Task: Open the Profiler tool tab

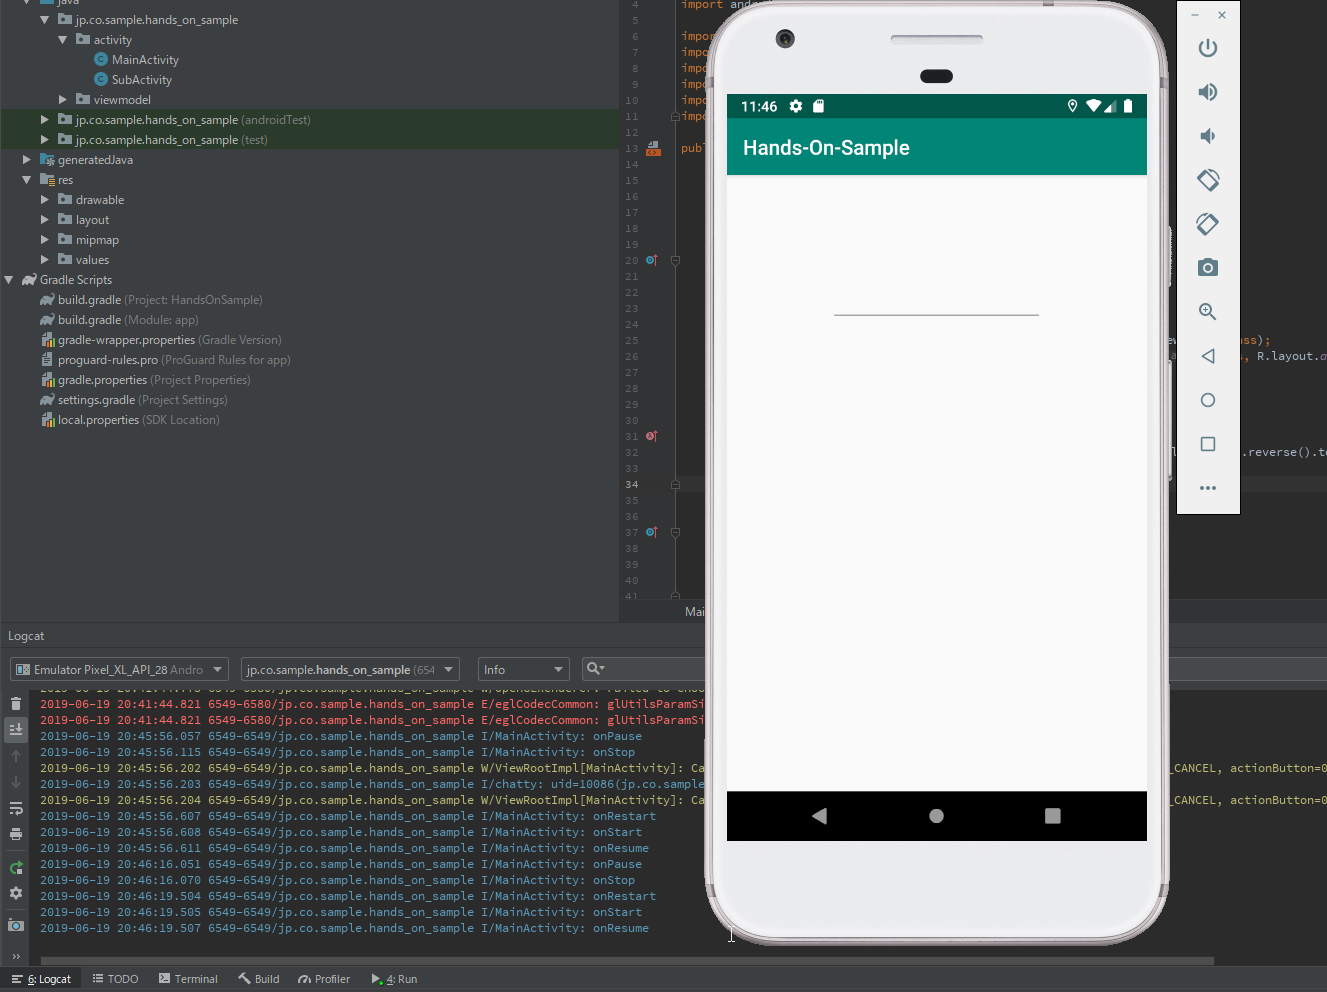Action: click(324, 979)
